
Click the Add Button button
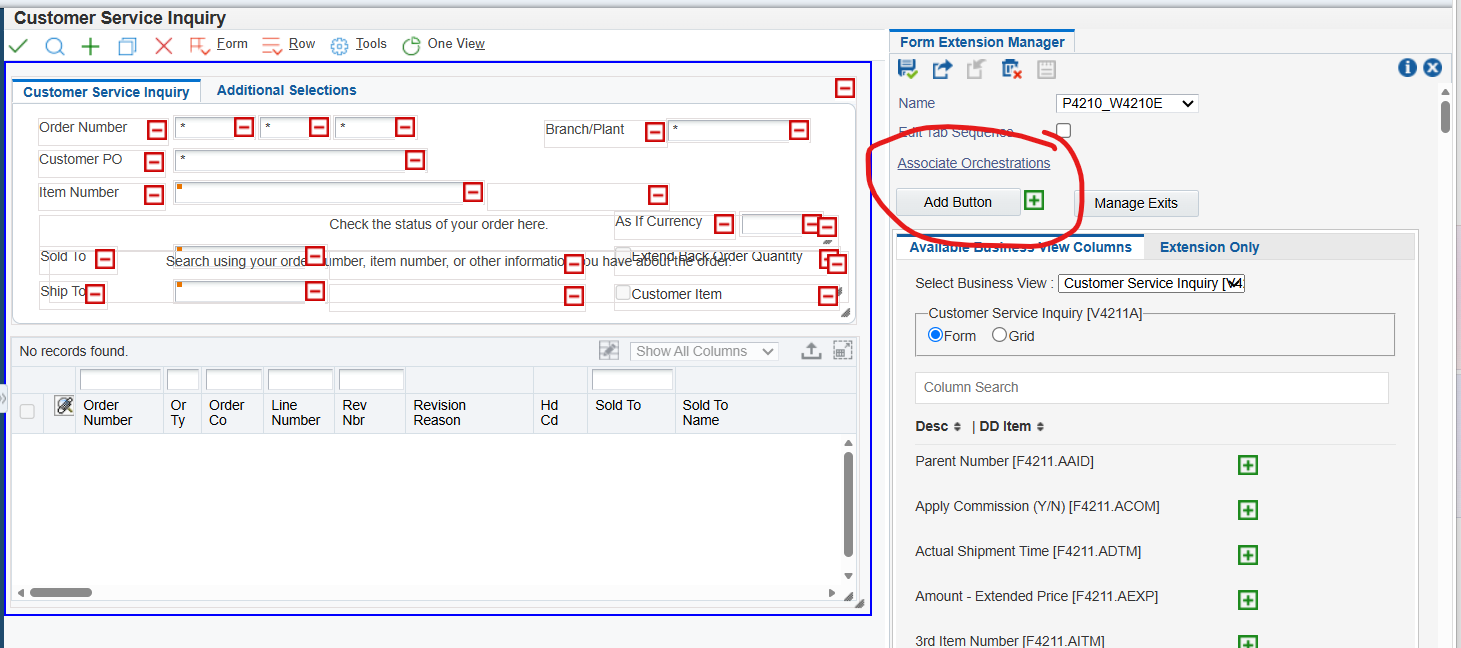(958, 202)
